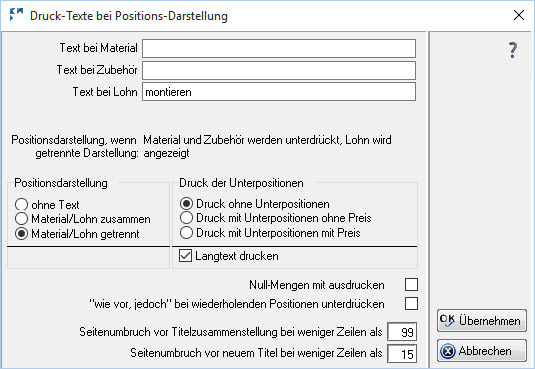Choose 'Material/Lohn zusammen' radio option
Screen dimensions: 535x369
click(x=21, y=219)
